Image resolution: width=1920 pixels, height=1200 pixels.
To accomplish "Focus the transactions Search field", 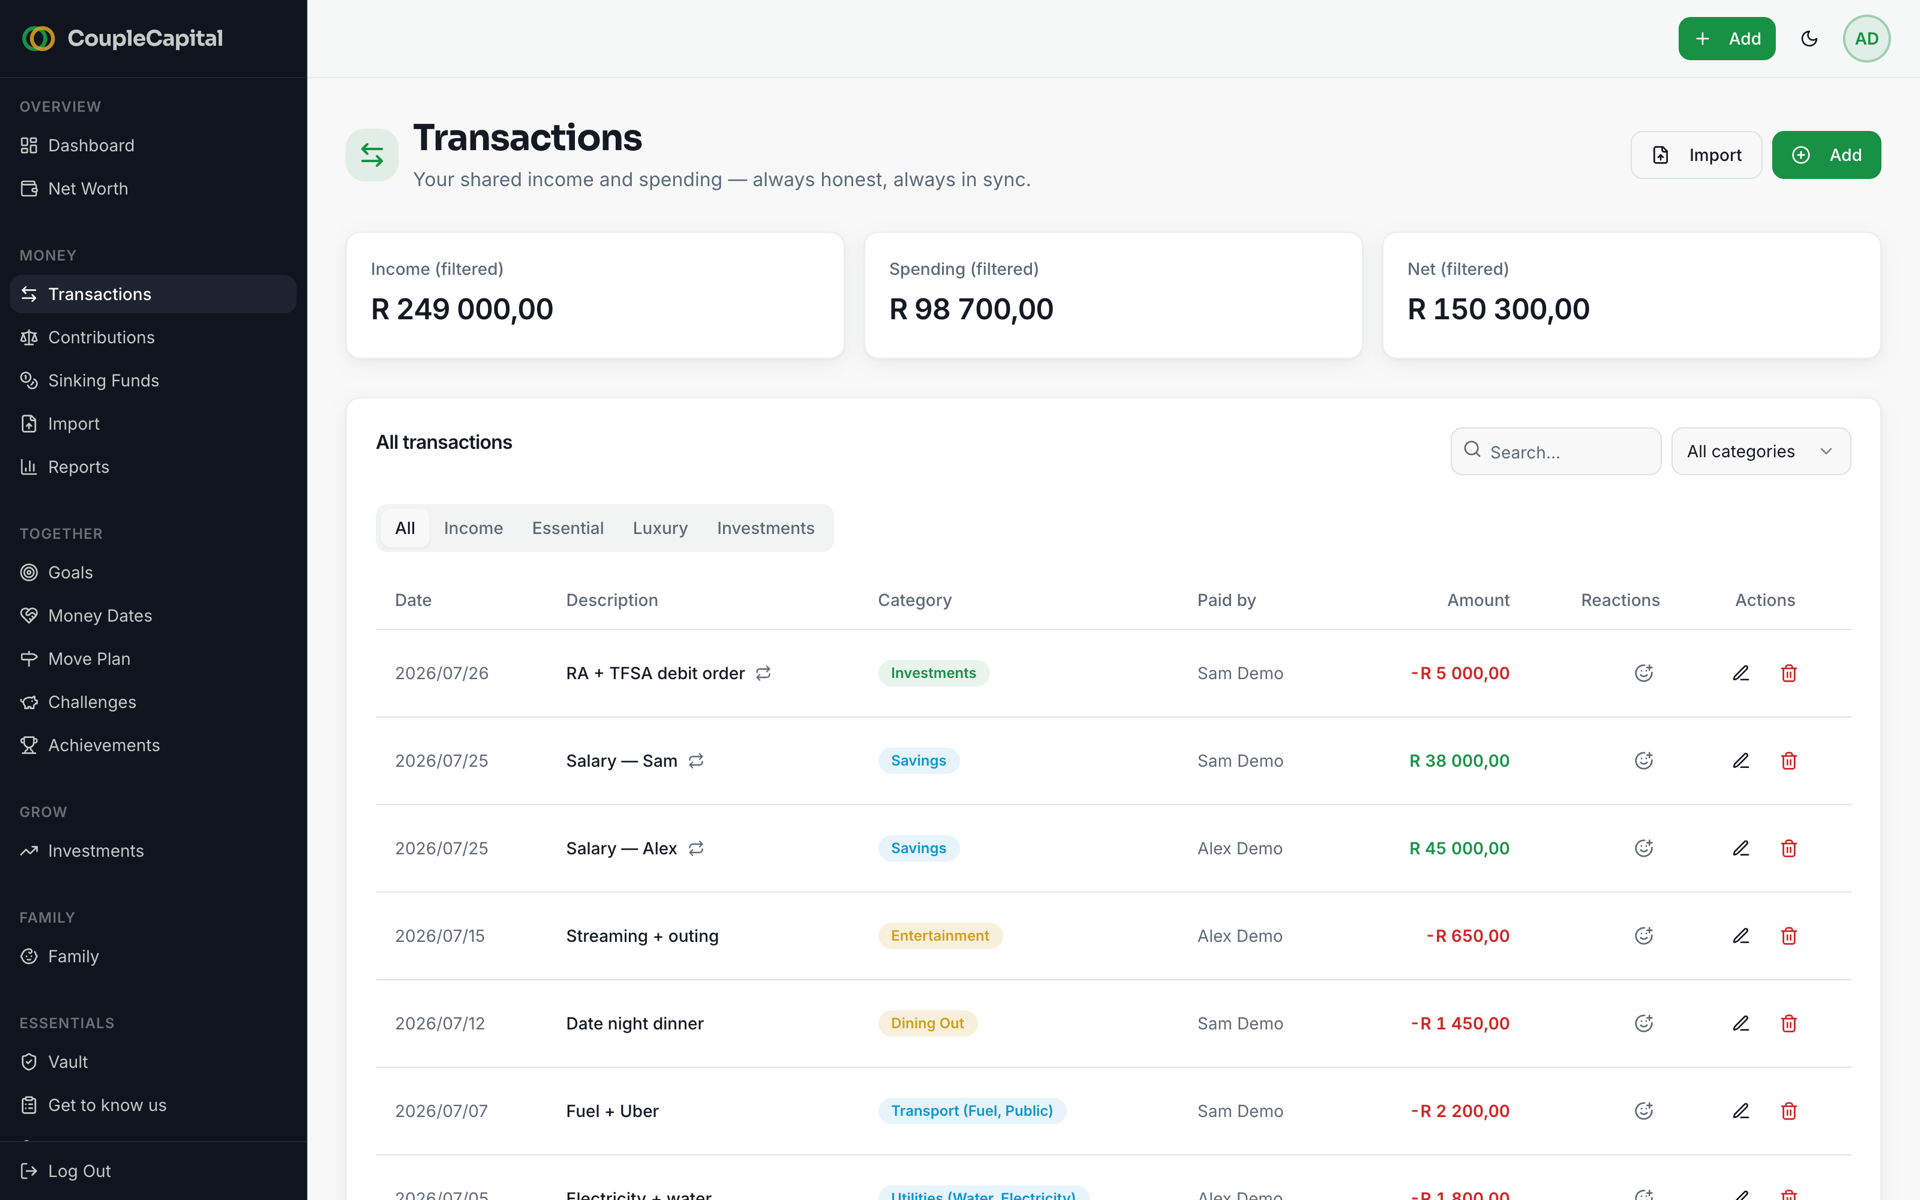I will pyautogui.click(x=1555, y=451).
